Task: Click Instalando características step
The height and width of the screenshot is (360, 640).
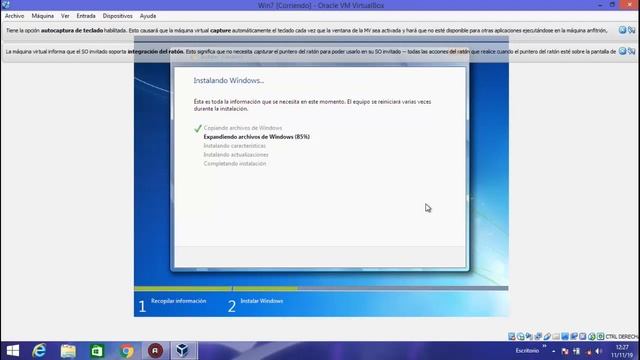Action: coord(235,146)
